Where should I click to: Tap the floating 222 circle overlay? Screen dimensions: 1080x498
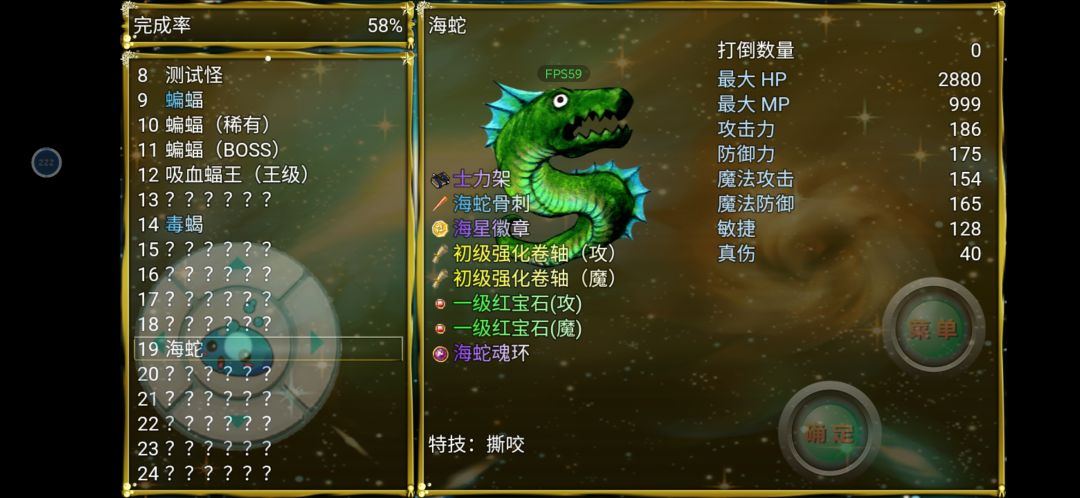pyautogui.click(x=47, y=163)
